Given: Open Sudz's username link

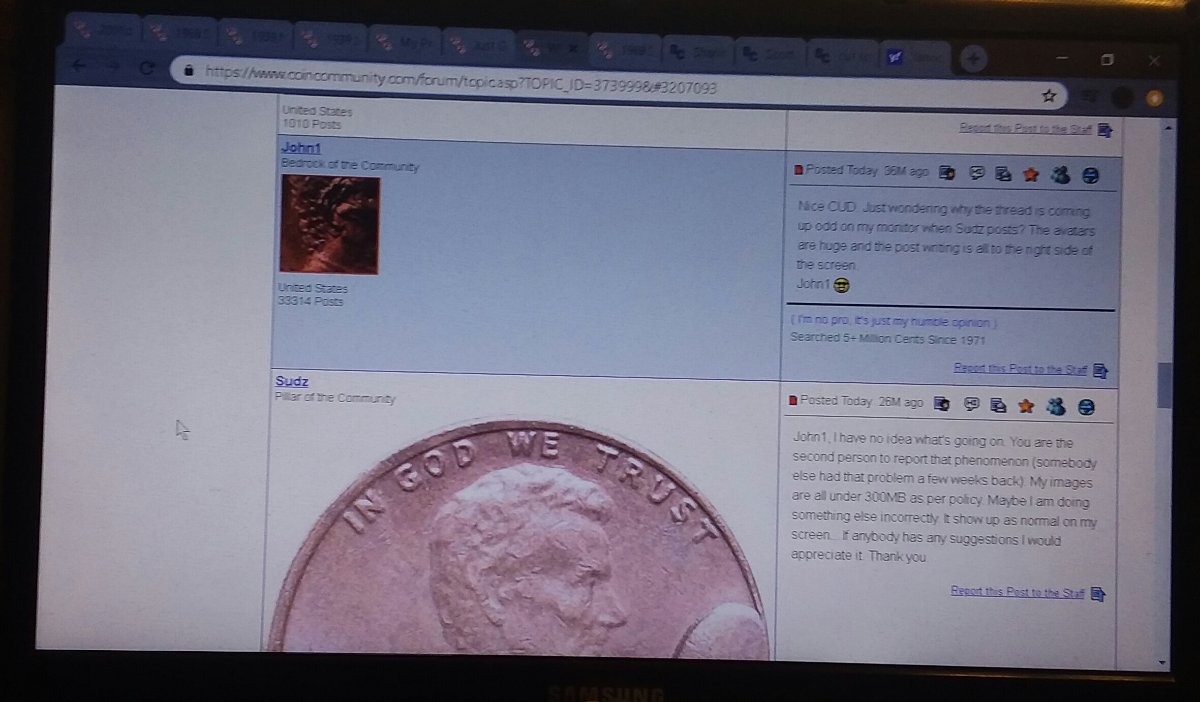Looking at the screenshot, I should (x=292, y=381).
